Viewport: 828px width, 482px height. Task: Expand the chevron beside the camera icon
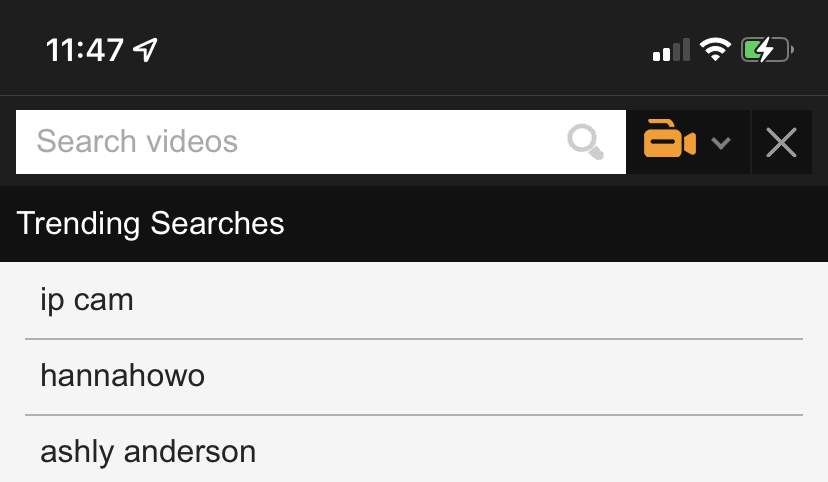click(x=721, y=143)
